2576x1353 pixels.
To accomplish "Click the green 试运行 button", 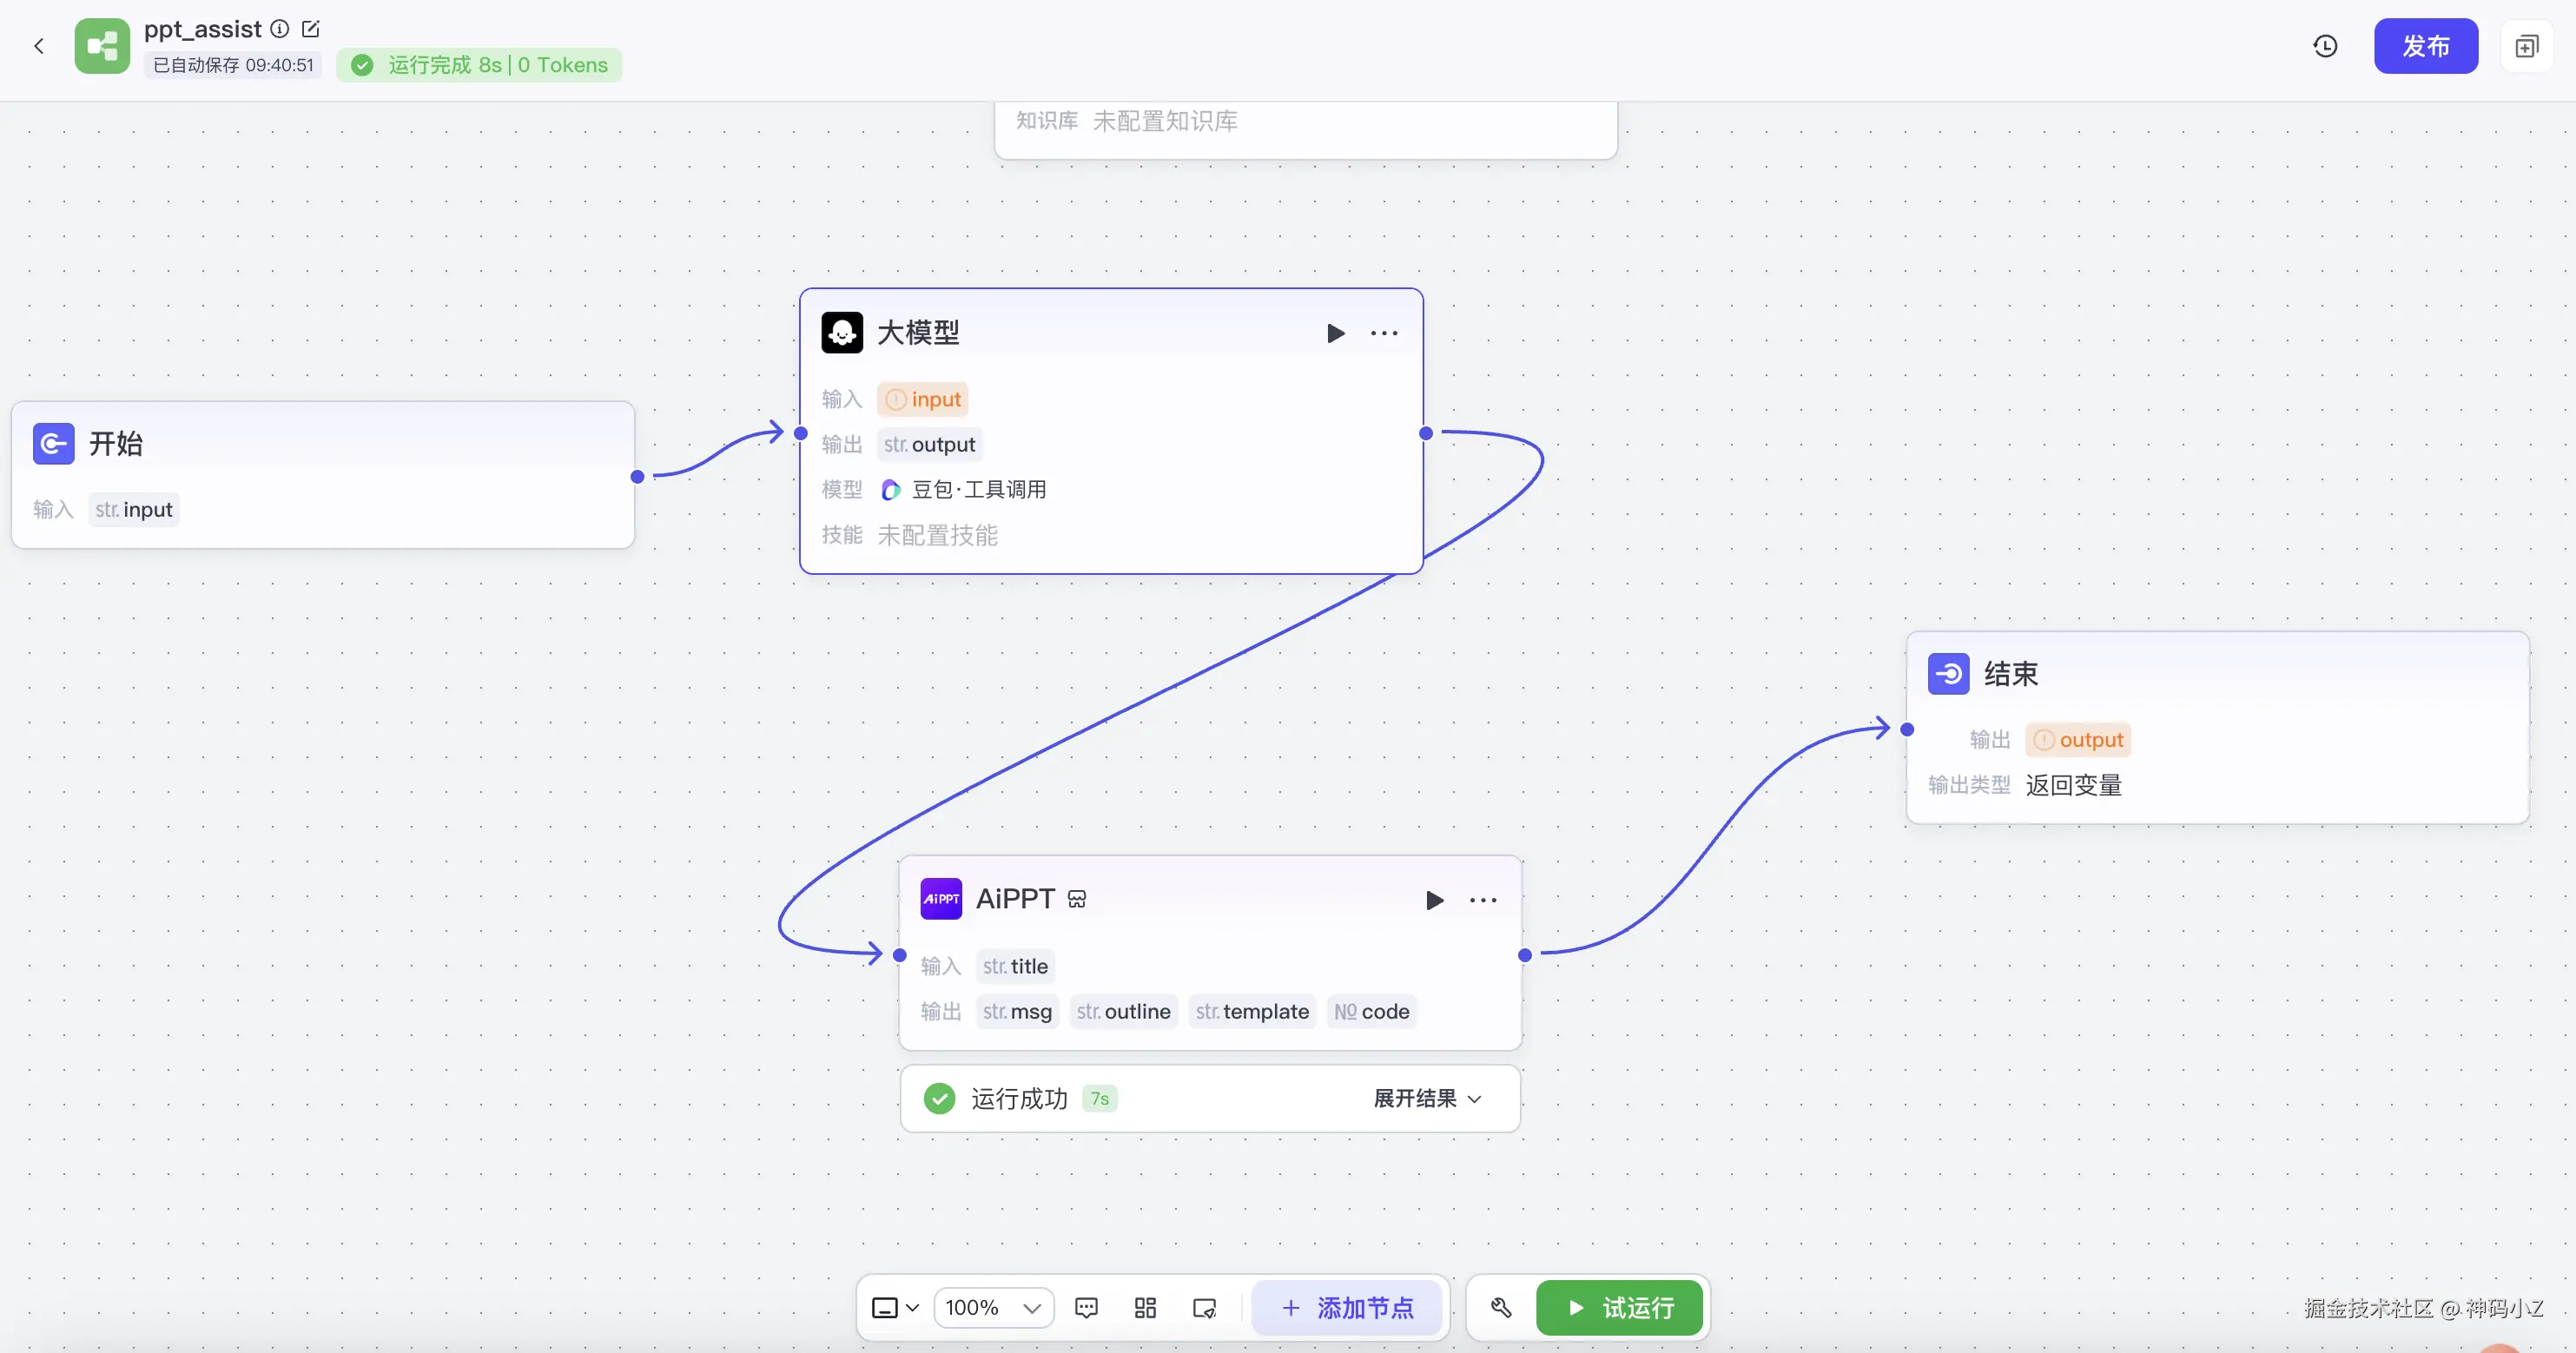I will point(1619,1307).
